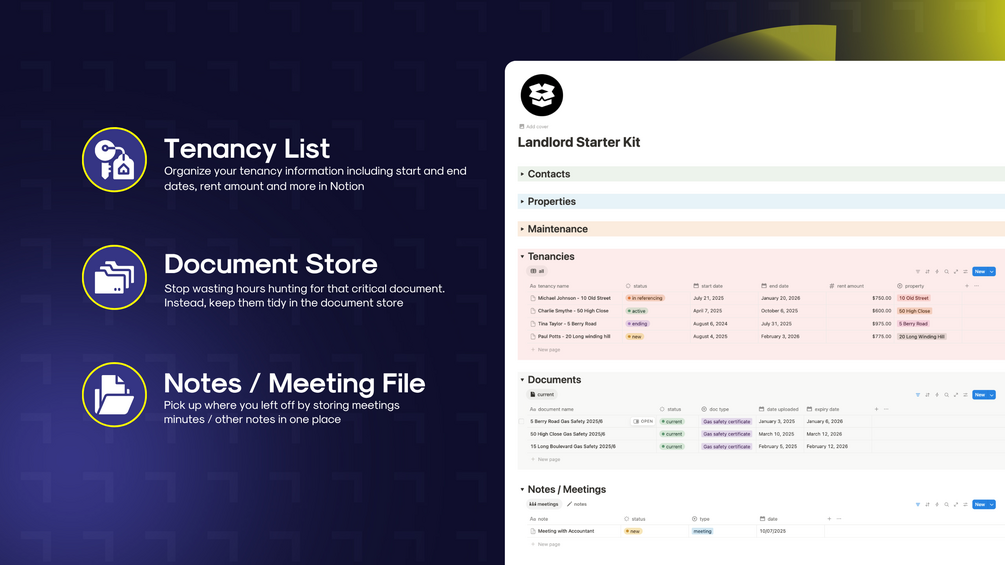The image size is (1005, 565).
Task: Click the '10 Old Street' property tag
Action: click(913, 298)
